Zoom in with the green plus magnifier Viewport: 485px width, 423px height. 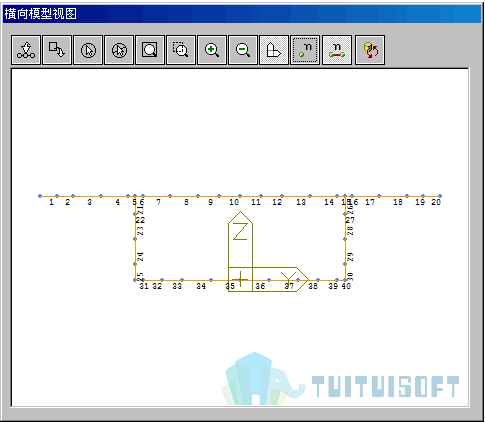(212, 50)
